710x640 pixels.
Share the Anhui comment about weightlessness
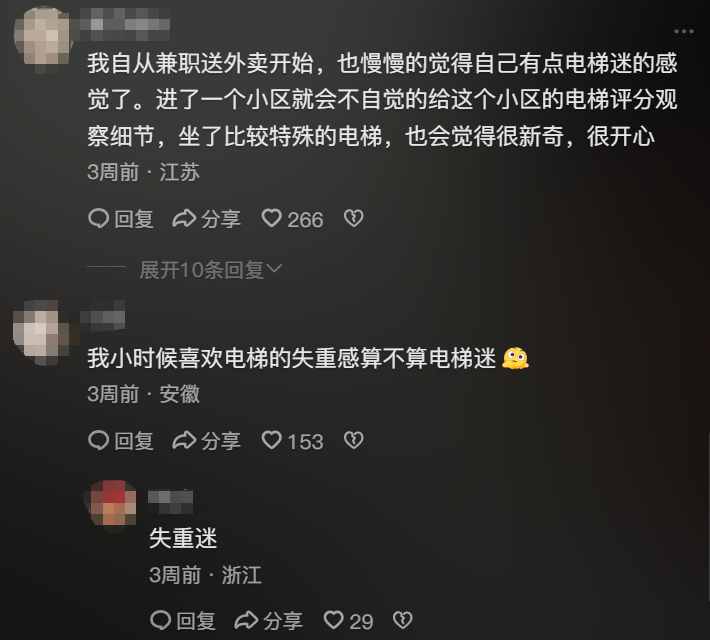(x=206, y=441)
